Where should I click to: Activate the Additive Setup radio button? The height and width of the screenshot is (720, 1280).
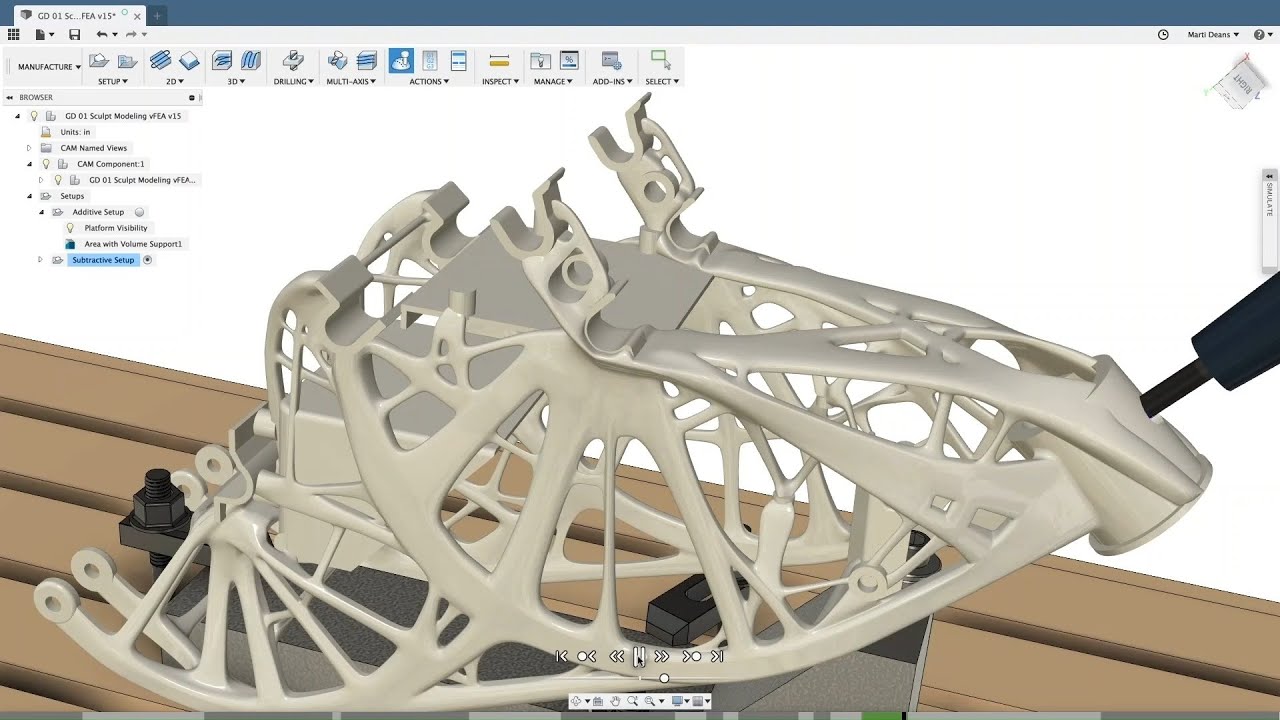(x=139, y=212)
